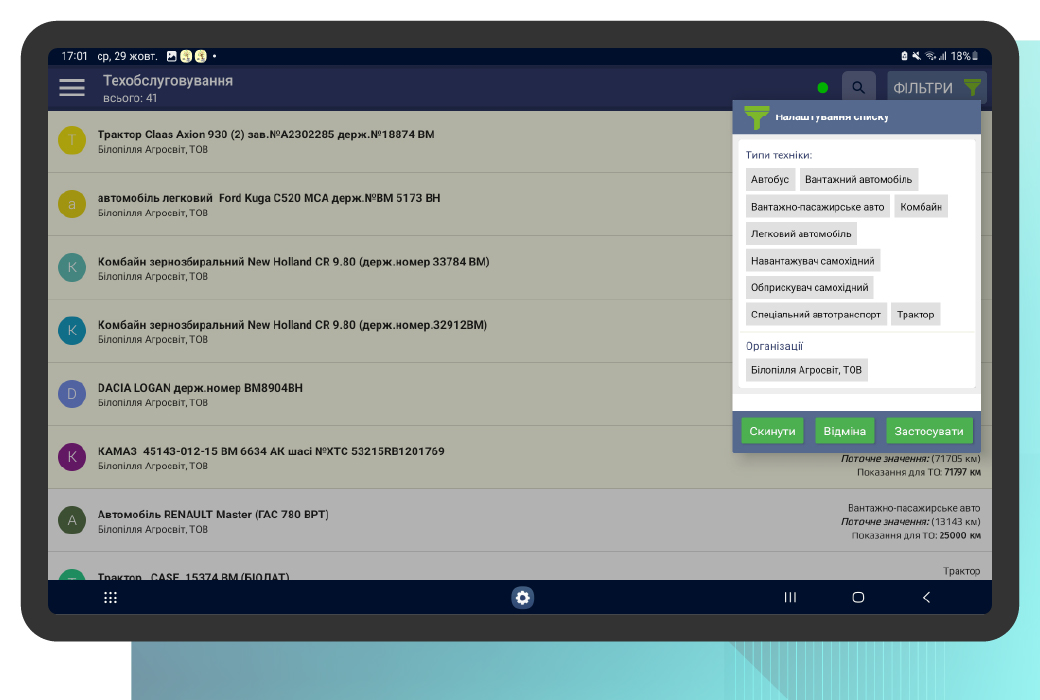Screen dimensions: 1040x700
Task: Select Білопілля Агросвіт, ТОВ organization chip
Action: (806, 369)
